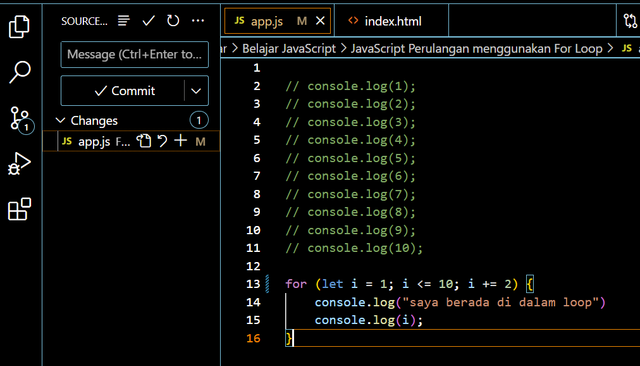Open More Actions ellipsis in Source Control header
The width and height of the screenshot is (640, 366).
click(x=198, y=20)
